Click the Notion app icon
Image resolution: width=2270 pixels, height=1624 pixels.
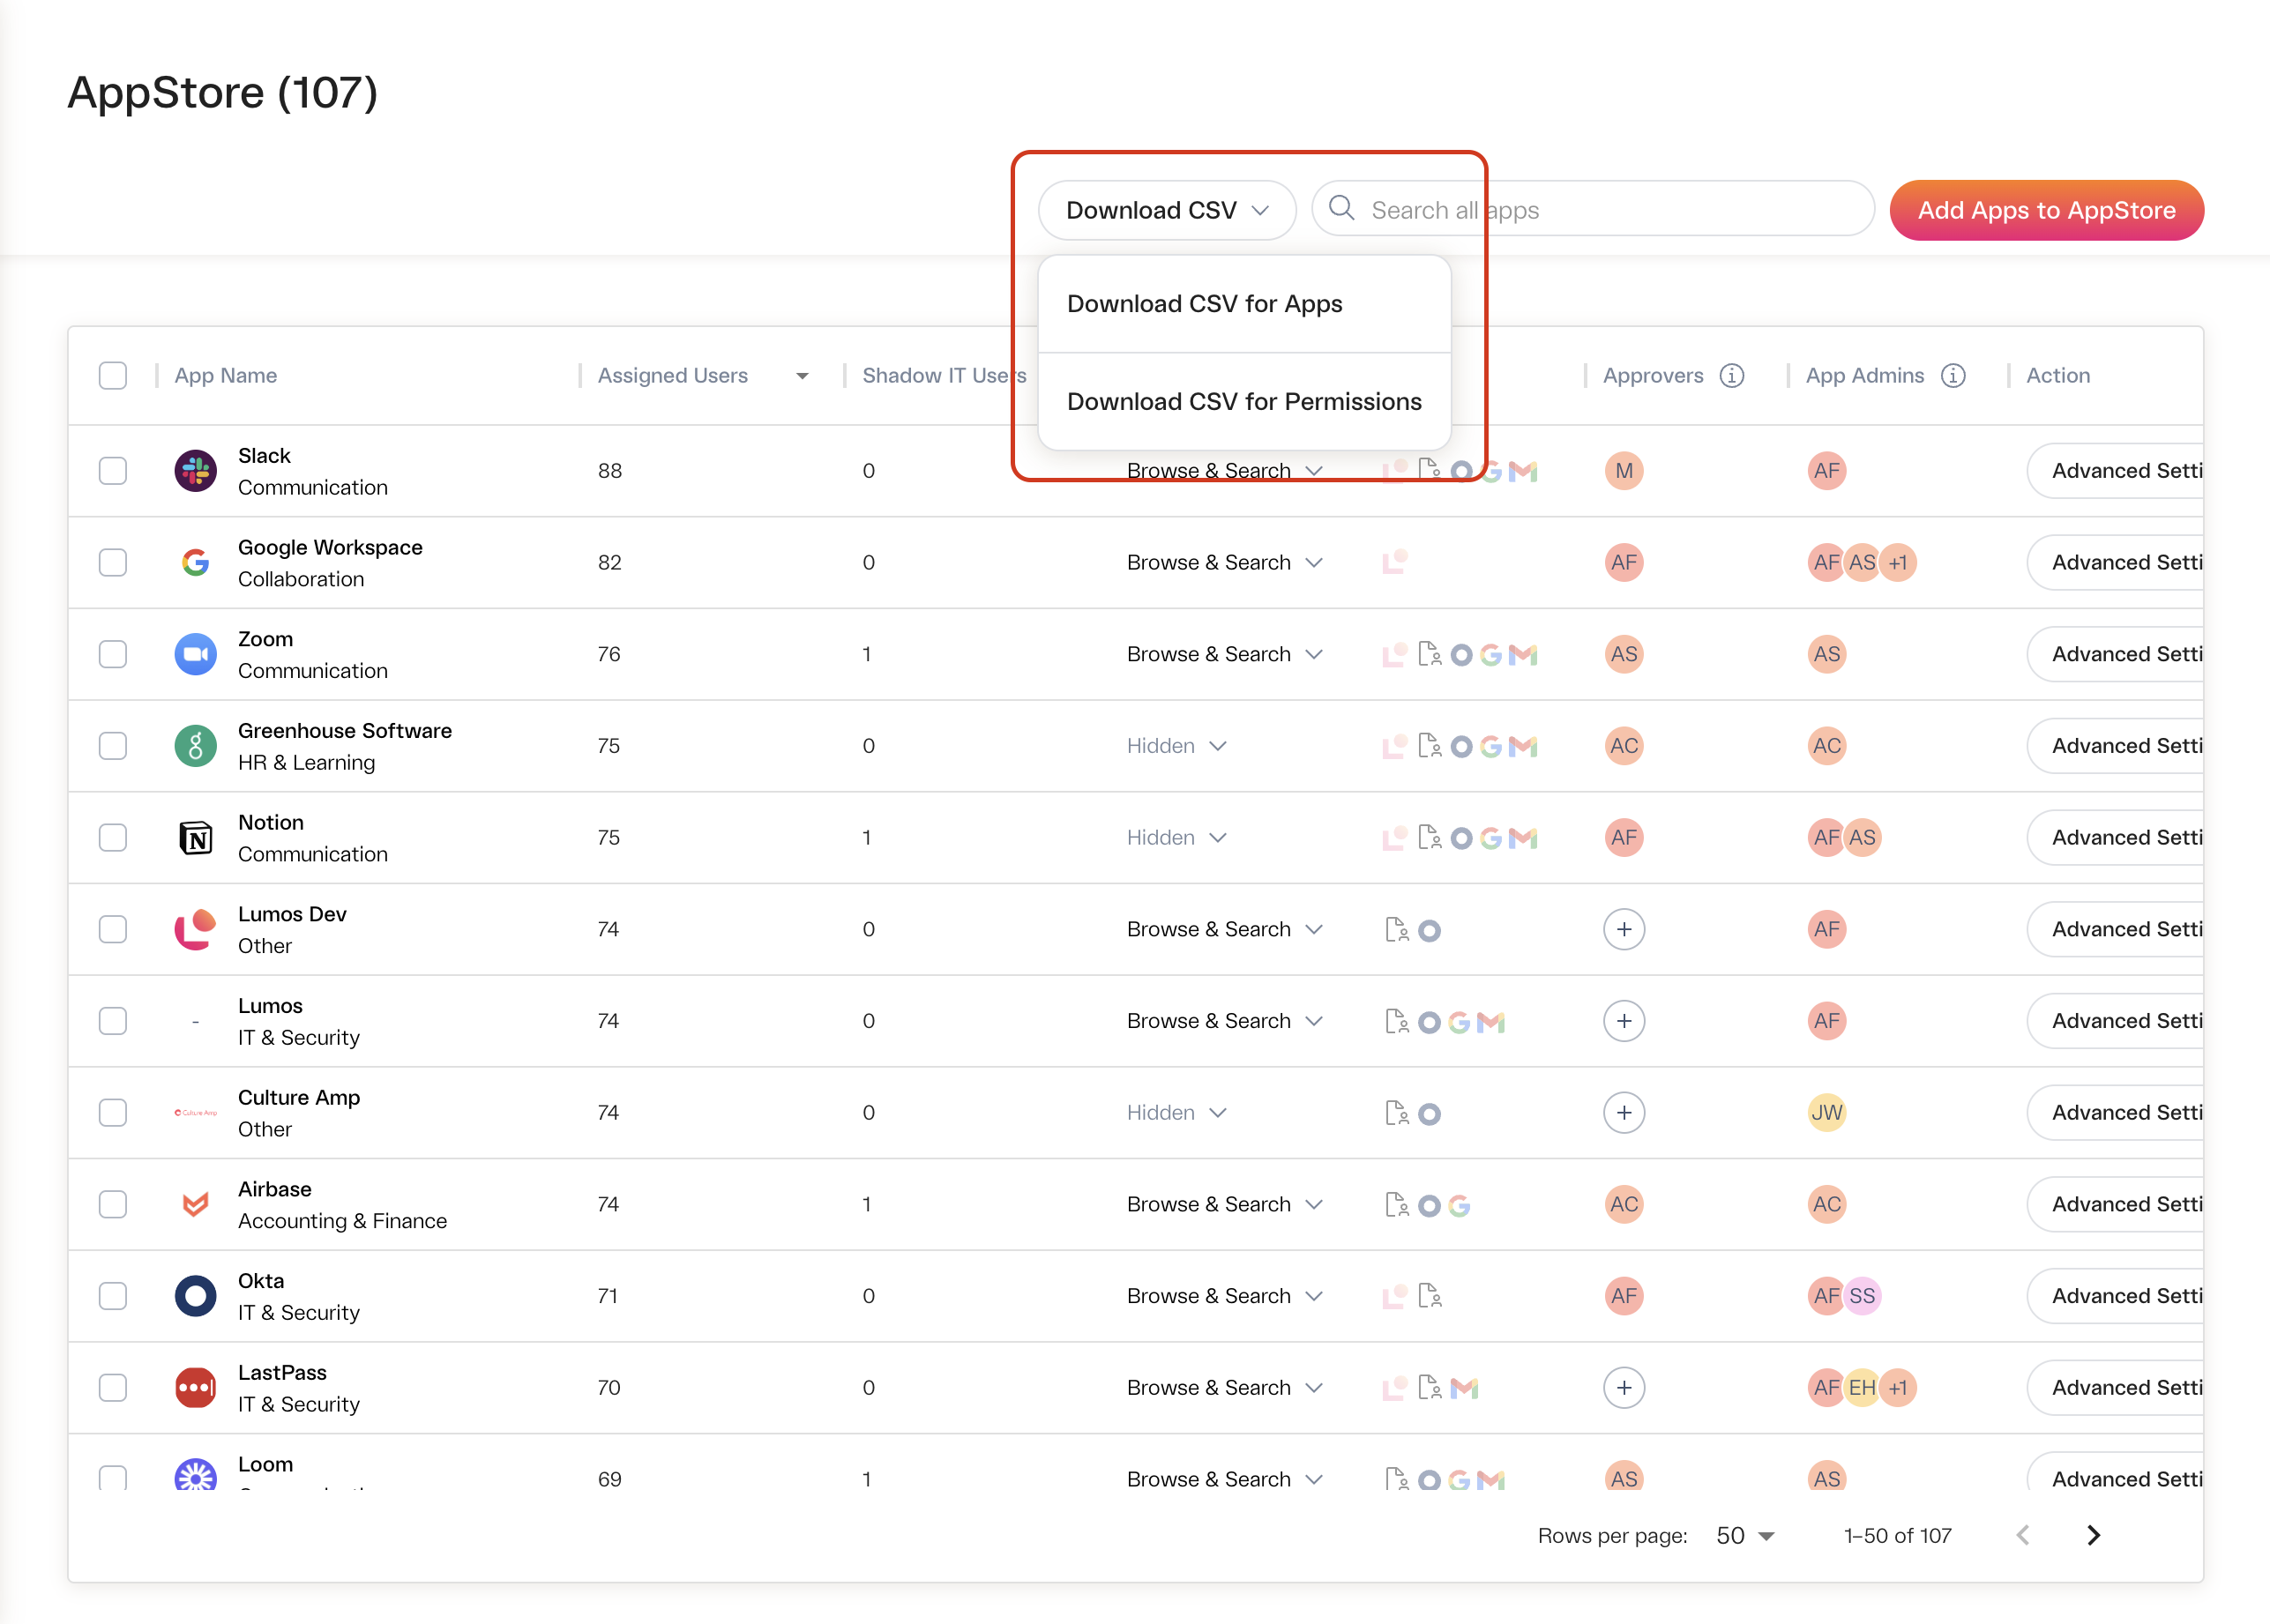[195, 838]
